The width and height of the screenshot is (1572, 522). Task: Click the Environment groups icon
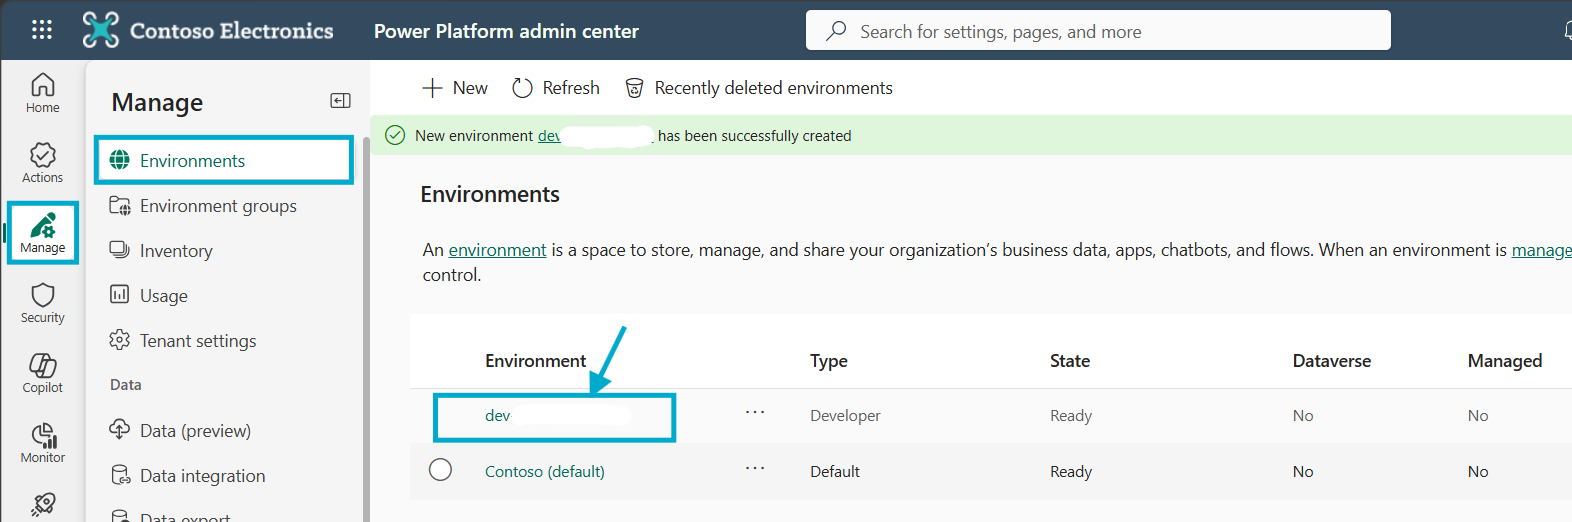[x=119, y=205]
